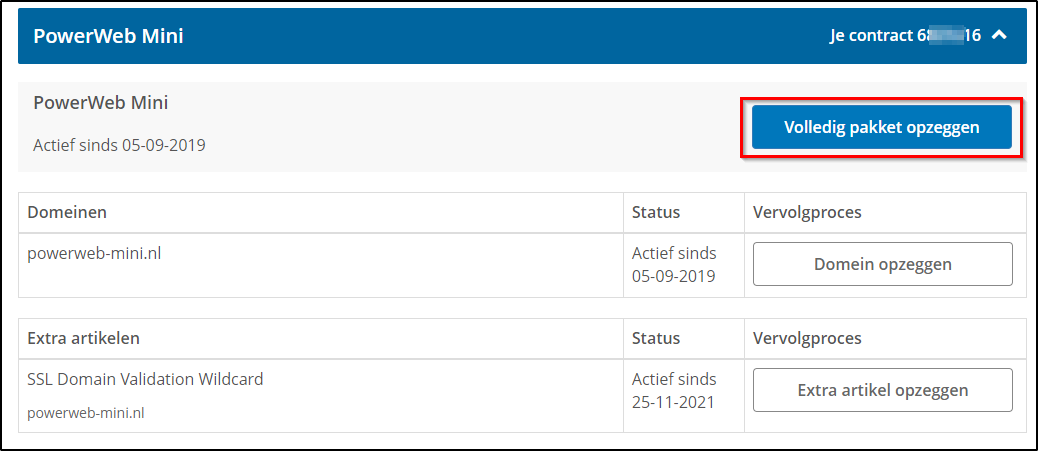The height and width of the screenshot is (451, 1038).
Task: Click the Vervolgproces header in Domeinen table
Action: pyautogui.click(x=807, y=212)
